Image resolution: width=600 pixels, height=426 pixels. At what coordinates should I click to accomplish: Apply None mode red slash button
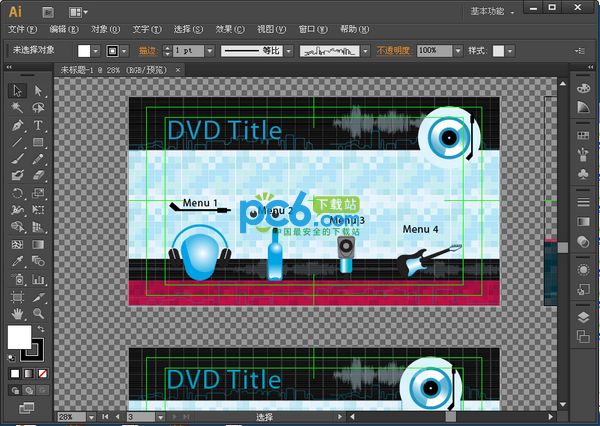(42, 373)
